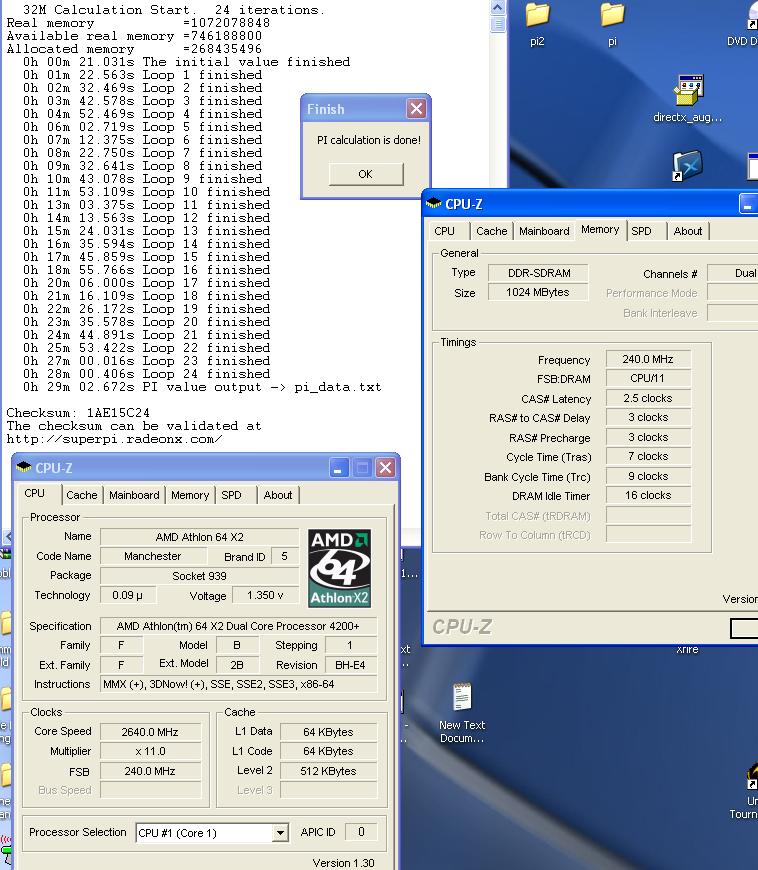758x870 pixels.
Task: Click 'Version 1.30' text in CPU-Z
Action: pos(343,863)
